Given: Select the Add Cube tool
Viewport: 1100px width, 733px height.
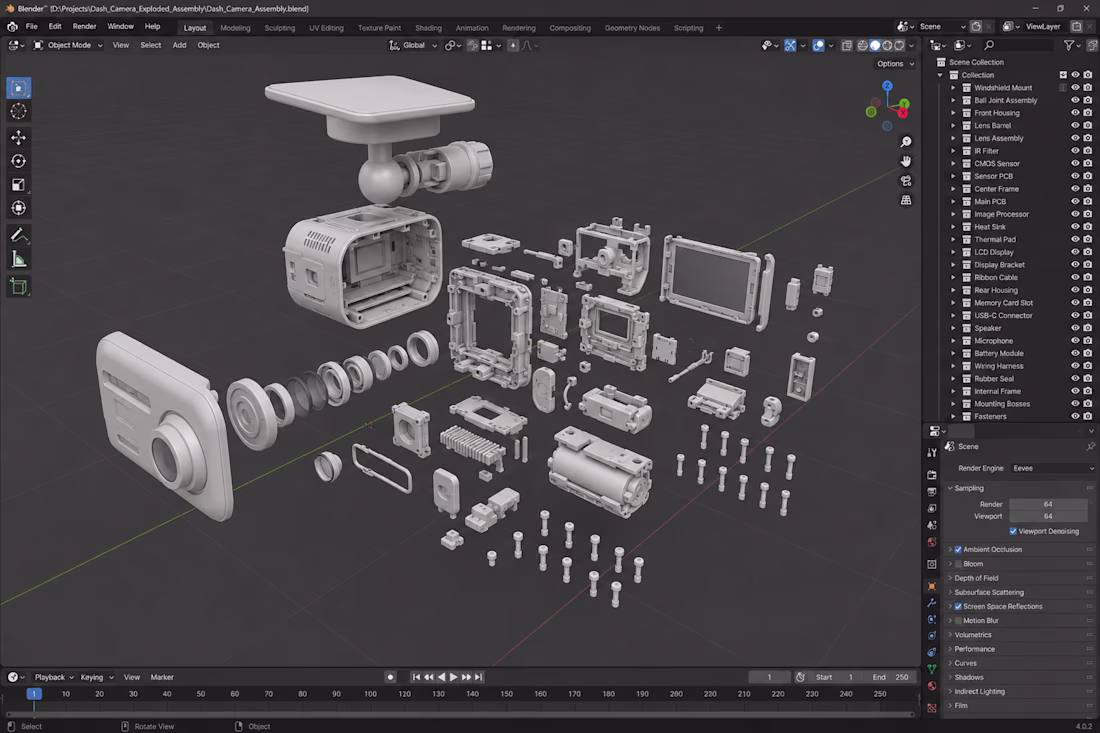Looking at the screenshot, I should (x=19, y=286).
